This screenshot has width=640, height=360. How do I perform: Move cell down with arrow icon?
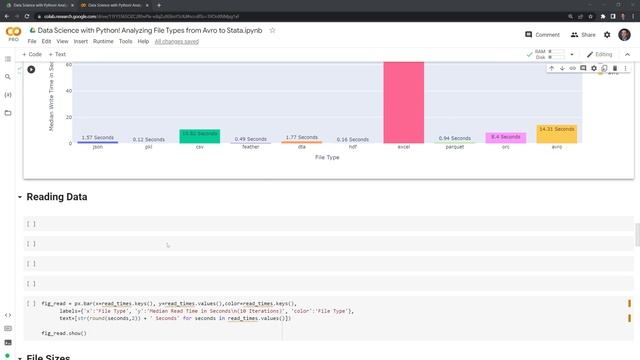pos(562,68)
